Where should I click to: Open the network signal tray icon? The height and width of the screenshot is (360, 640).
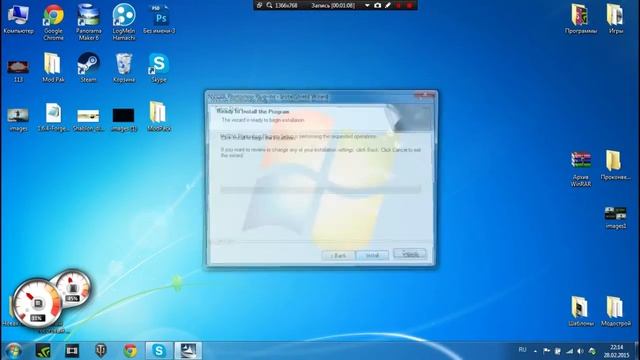pyautogui.click(x=569, y=351)
